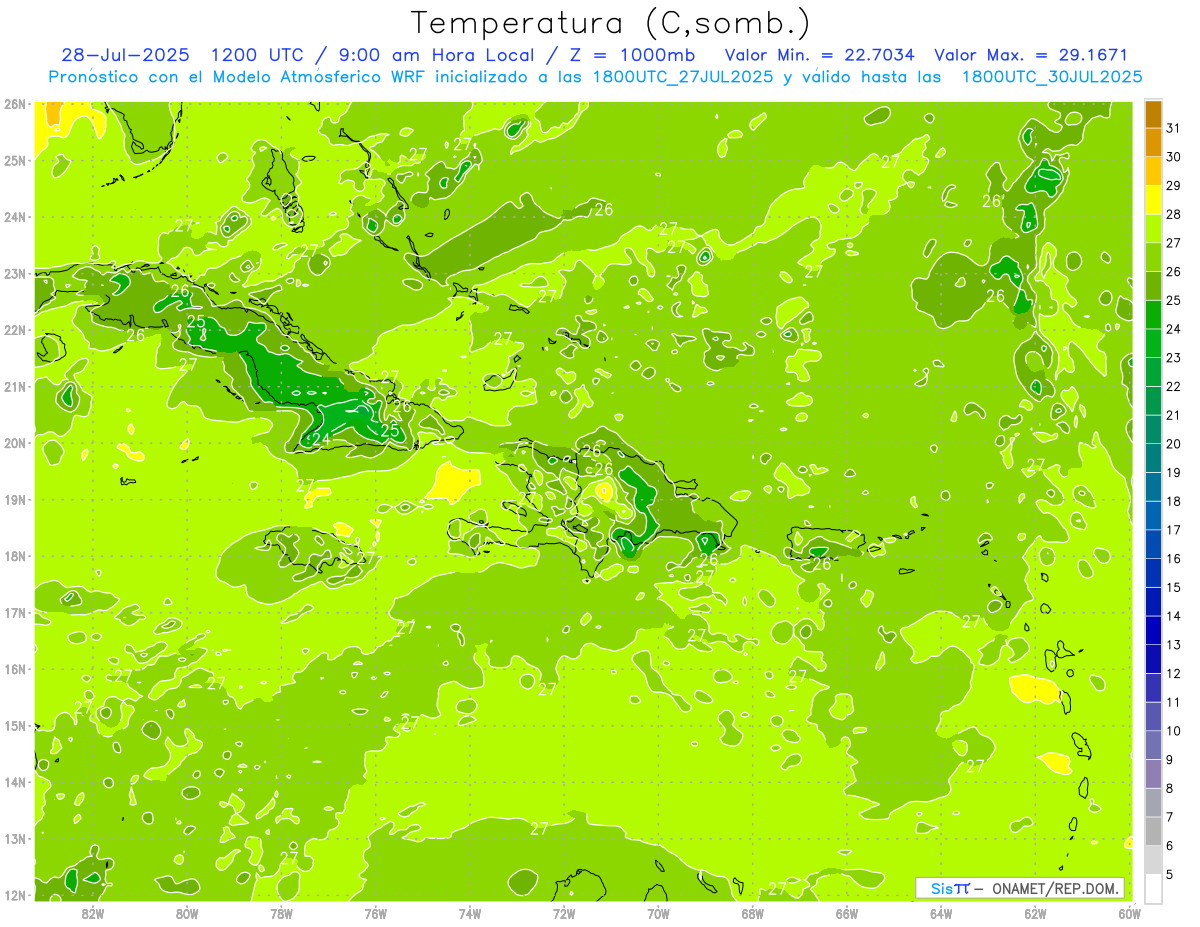
Task: Click the colorbar label "31"
Action: tap(1174, 128)
